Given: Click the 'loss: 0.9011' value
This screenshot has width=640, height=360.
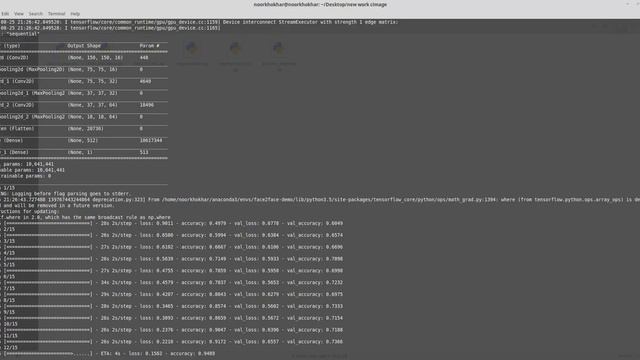Looking at the screenshot, I should [x=156, y=223].
